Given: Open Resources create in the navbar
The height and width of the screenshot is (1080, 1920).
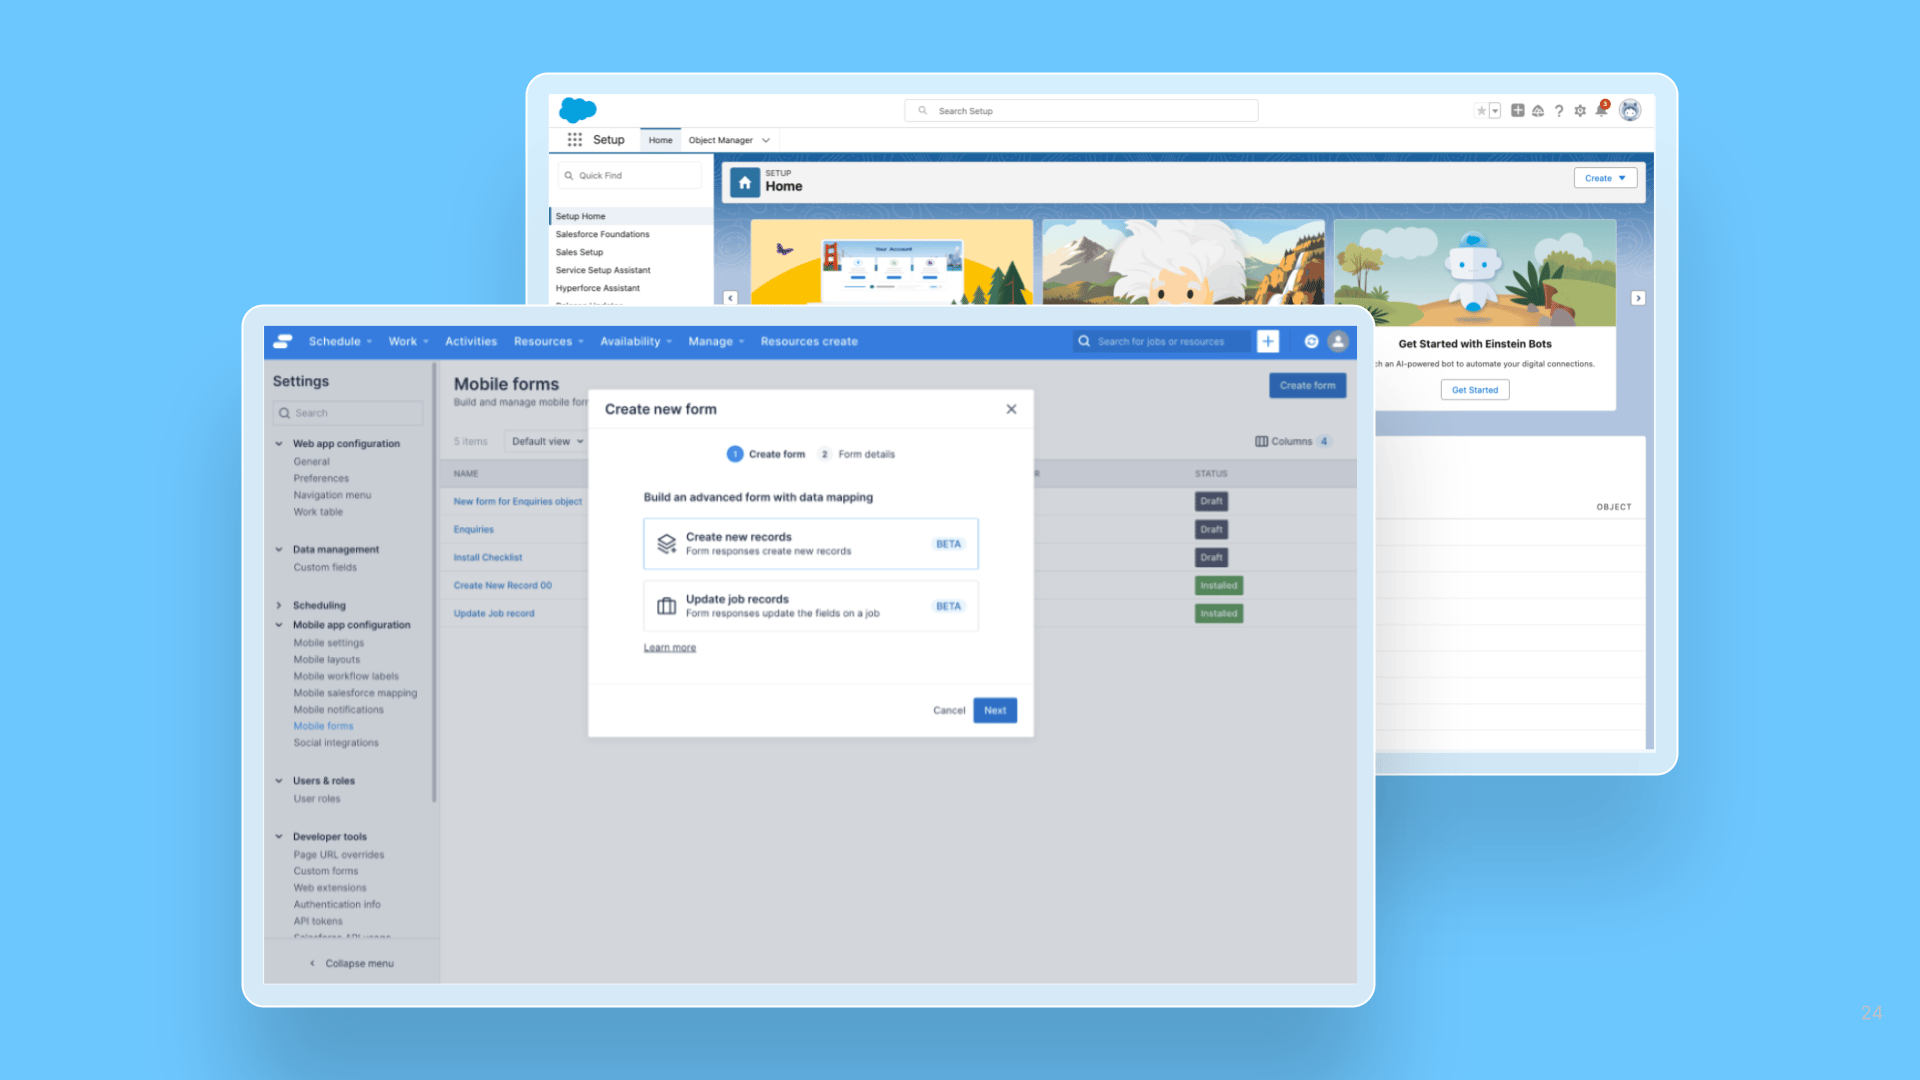Looking at the screenshot, I should pyautogui.click(x=809, y=341).
